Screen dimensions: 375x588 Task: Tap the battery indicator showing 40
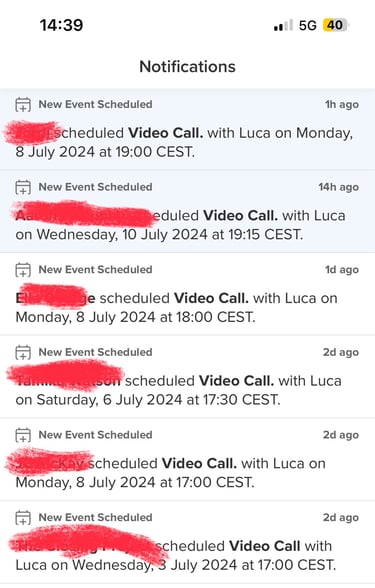pyautogui.click(x=336, y=25)
